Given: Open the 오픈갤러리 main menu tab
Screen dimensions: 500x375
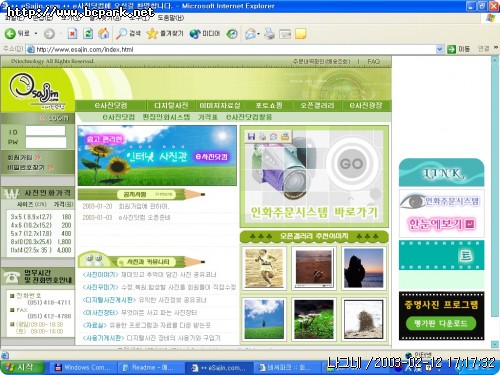Looking at the screenshot, I should 317,106.
